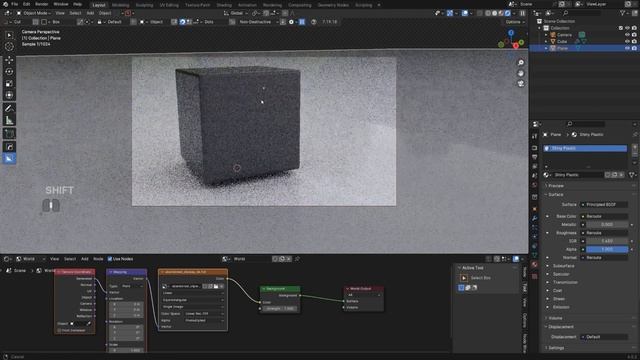
Task: Open the Modifier wrench properties tab icon
Action: click(x=535, y=218)
